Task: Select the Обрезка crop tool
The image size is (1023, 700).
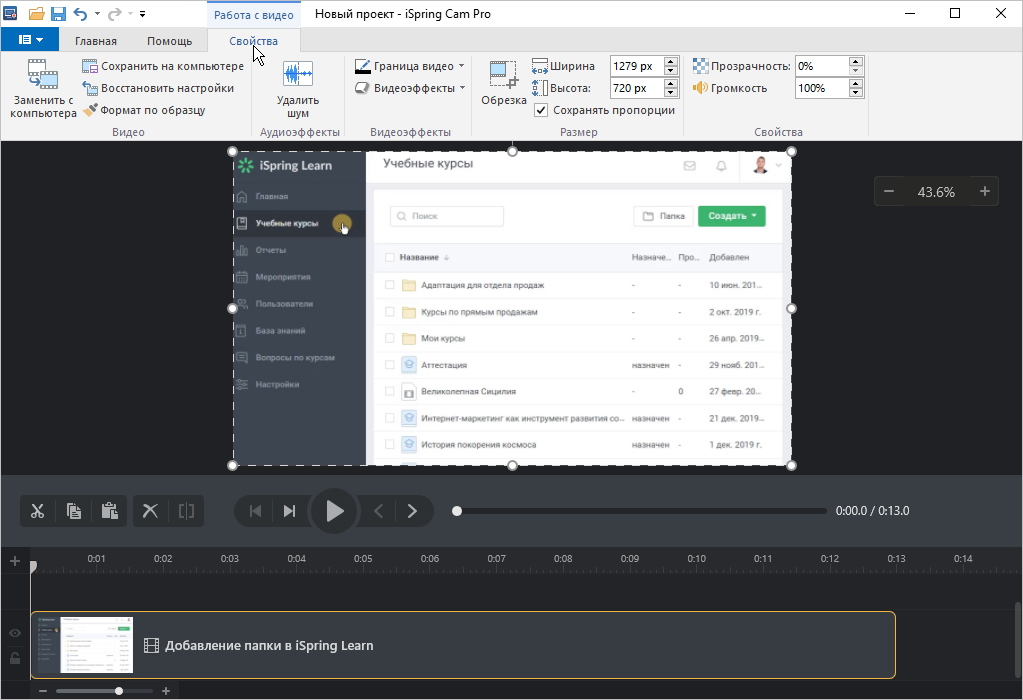Action: point(504,83)
